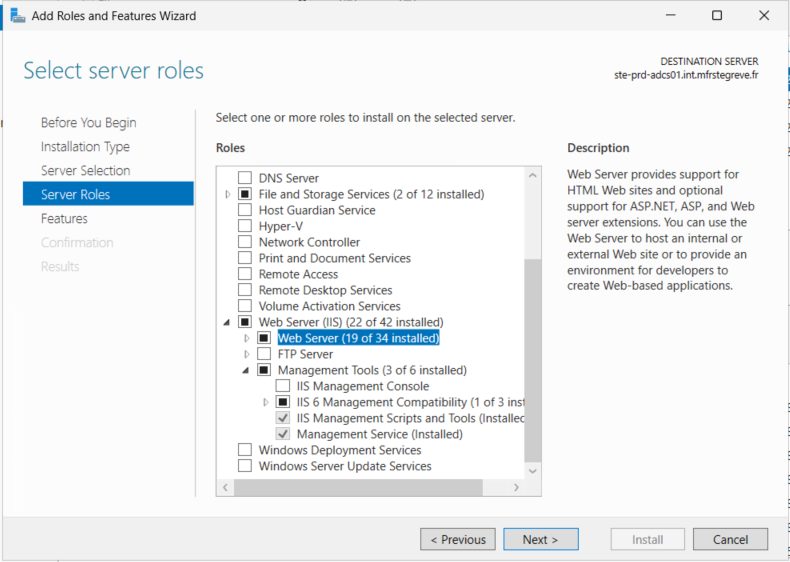The width and height of the screenshot is (790, 562).
Task: Check the IIS Management Console checkbox
Action: [283, 386]
